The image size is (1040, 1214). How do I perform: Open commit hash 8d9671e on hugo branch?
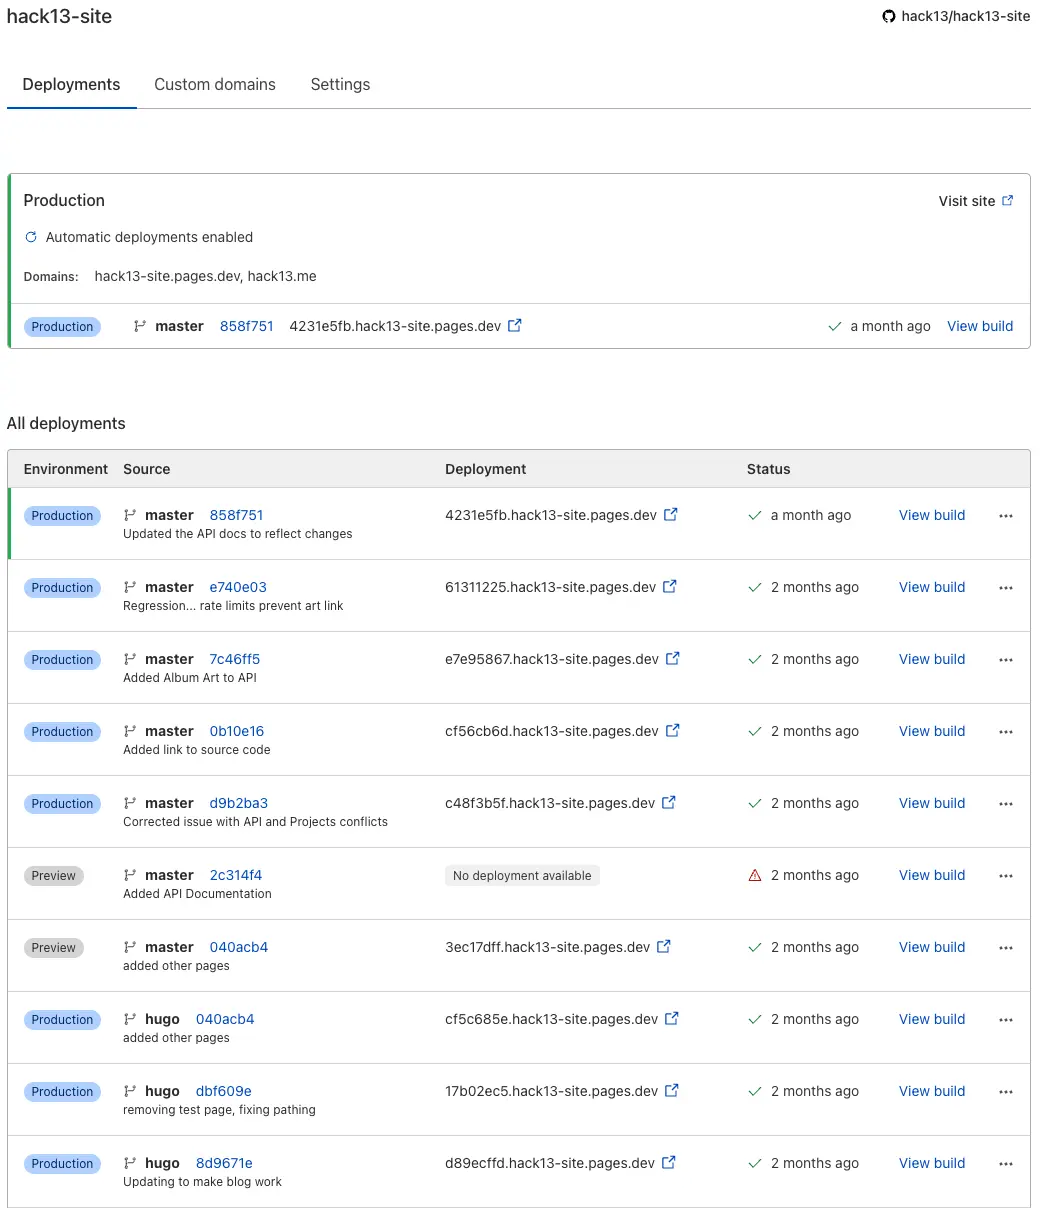224,1163
